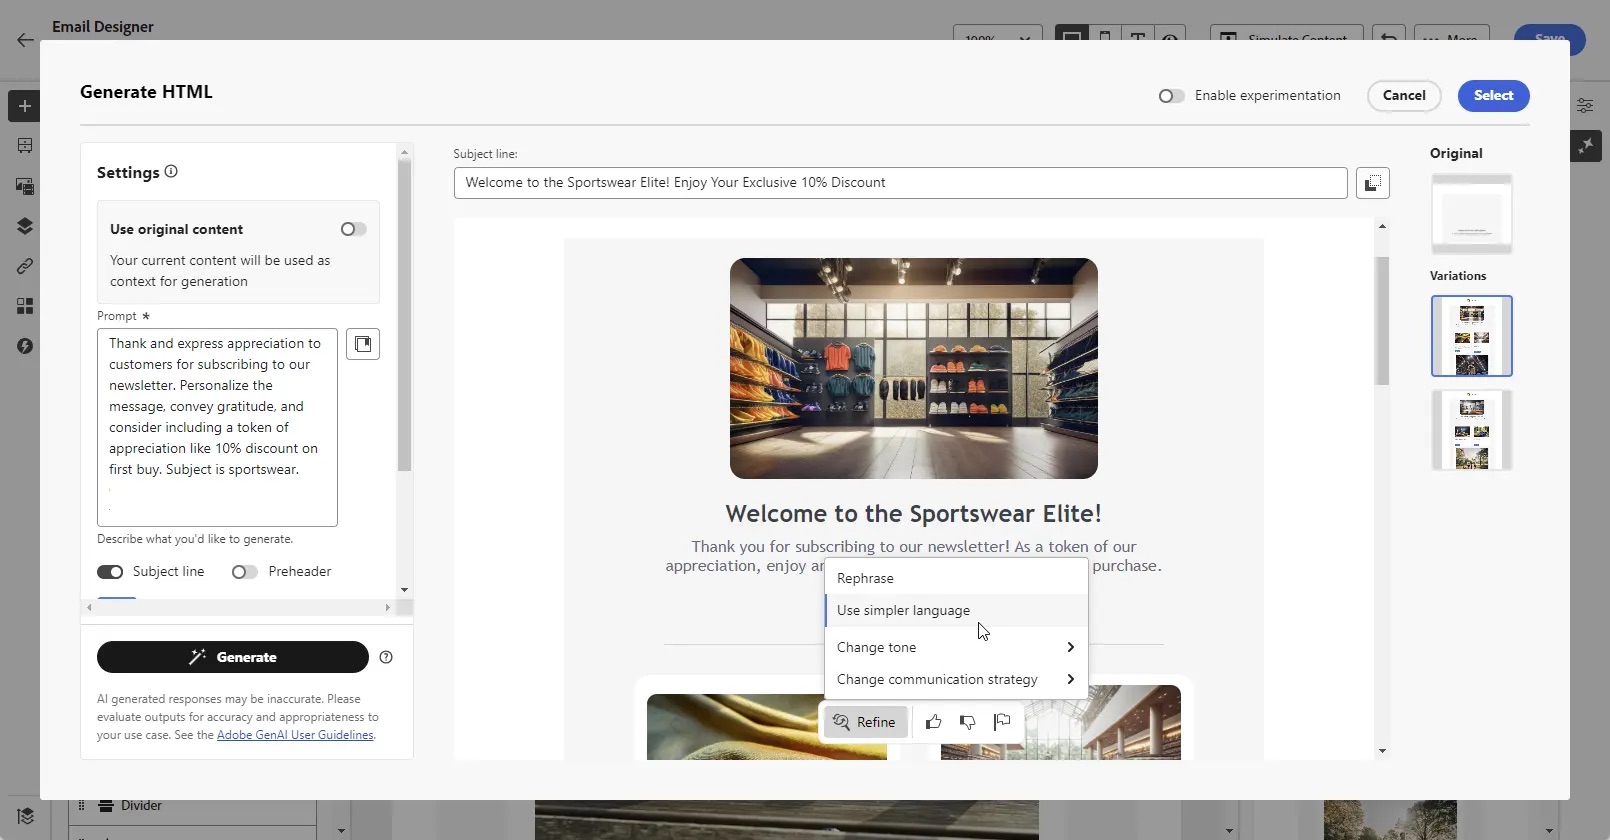Image resolution: width=1610 pixels, height=840 pixels.
Task: Open the links icon in left sidebar
Action: click(x=25, y=266)
